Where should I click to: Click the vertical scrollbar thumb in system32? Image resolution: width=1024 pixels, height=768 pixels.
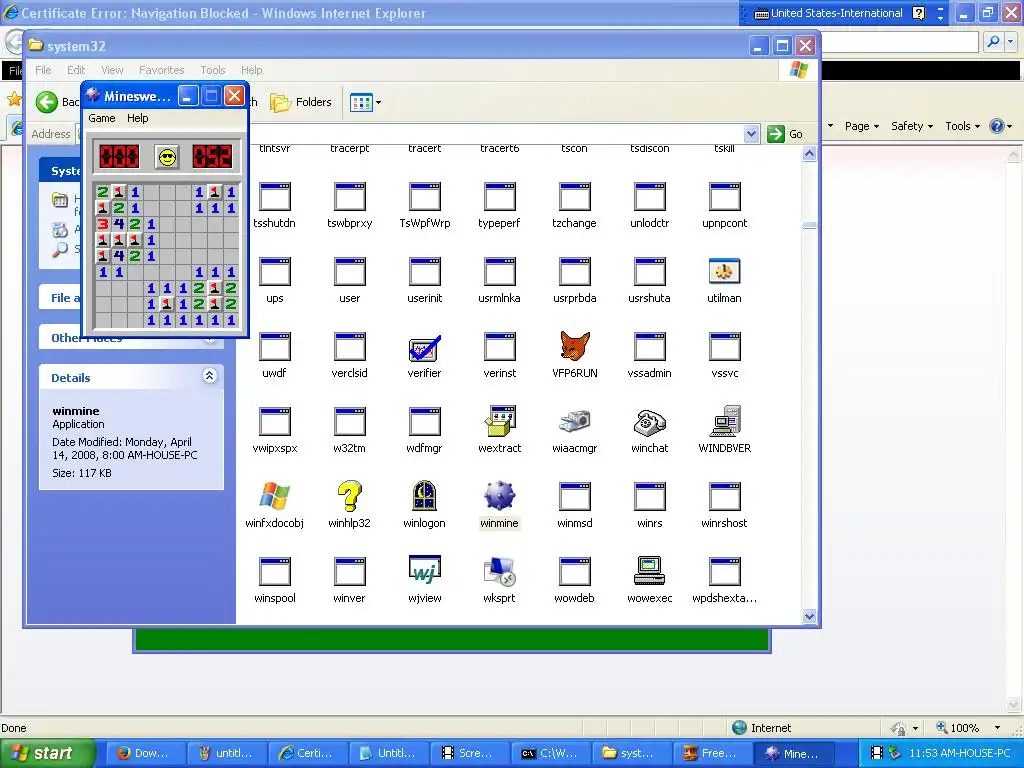[x=809, y=225]
